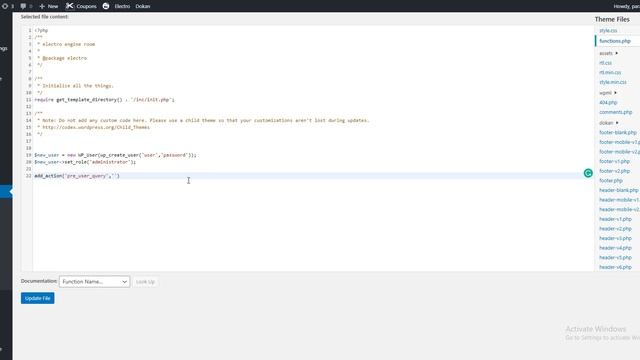The image size is (640, 360).
Task: Click the 'Note: Do not add custom code' comment
Action: [203, 120]
